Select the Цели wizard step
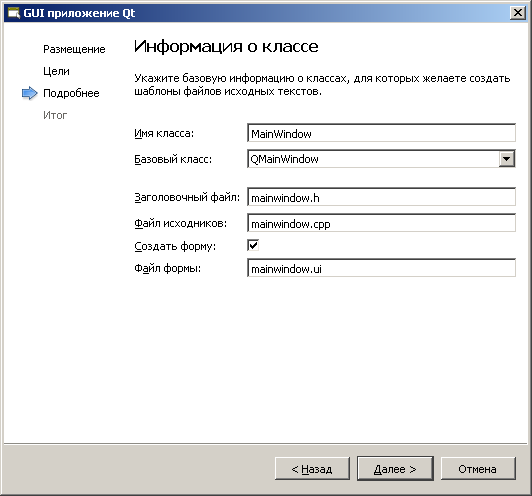The width and height of the screenshot is (532, 496). pos(56,71)
